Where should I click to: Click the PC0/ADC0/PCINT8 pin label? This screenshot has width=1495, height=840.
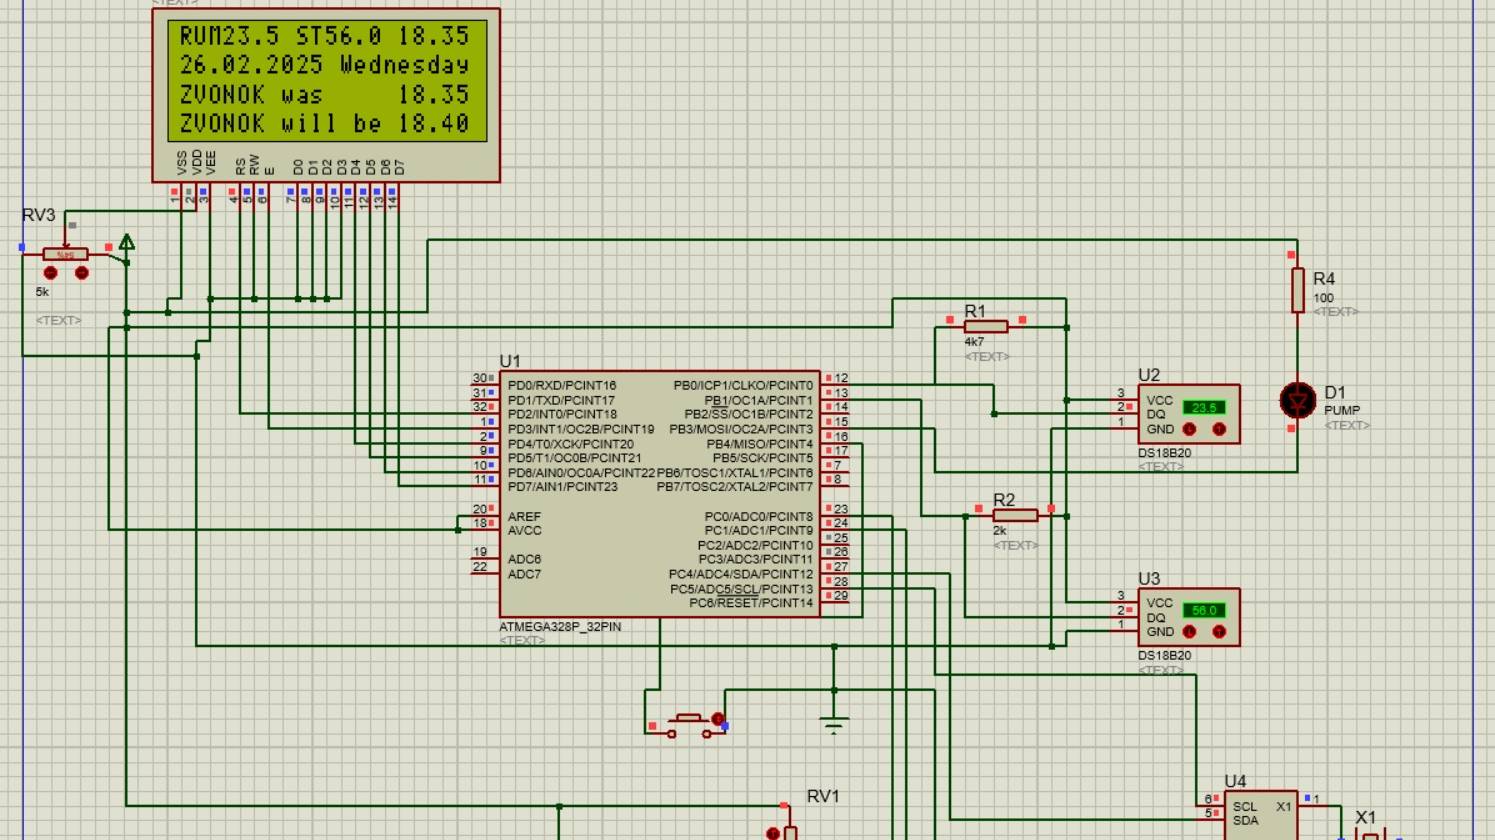[759, 516]
